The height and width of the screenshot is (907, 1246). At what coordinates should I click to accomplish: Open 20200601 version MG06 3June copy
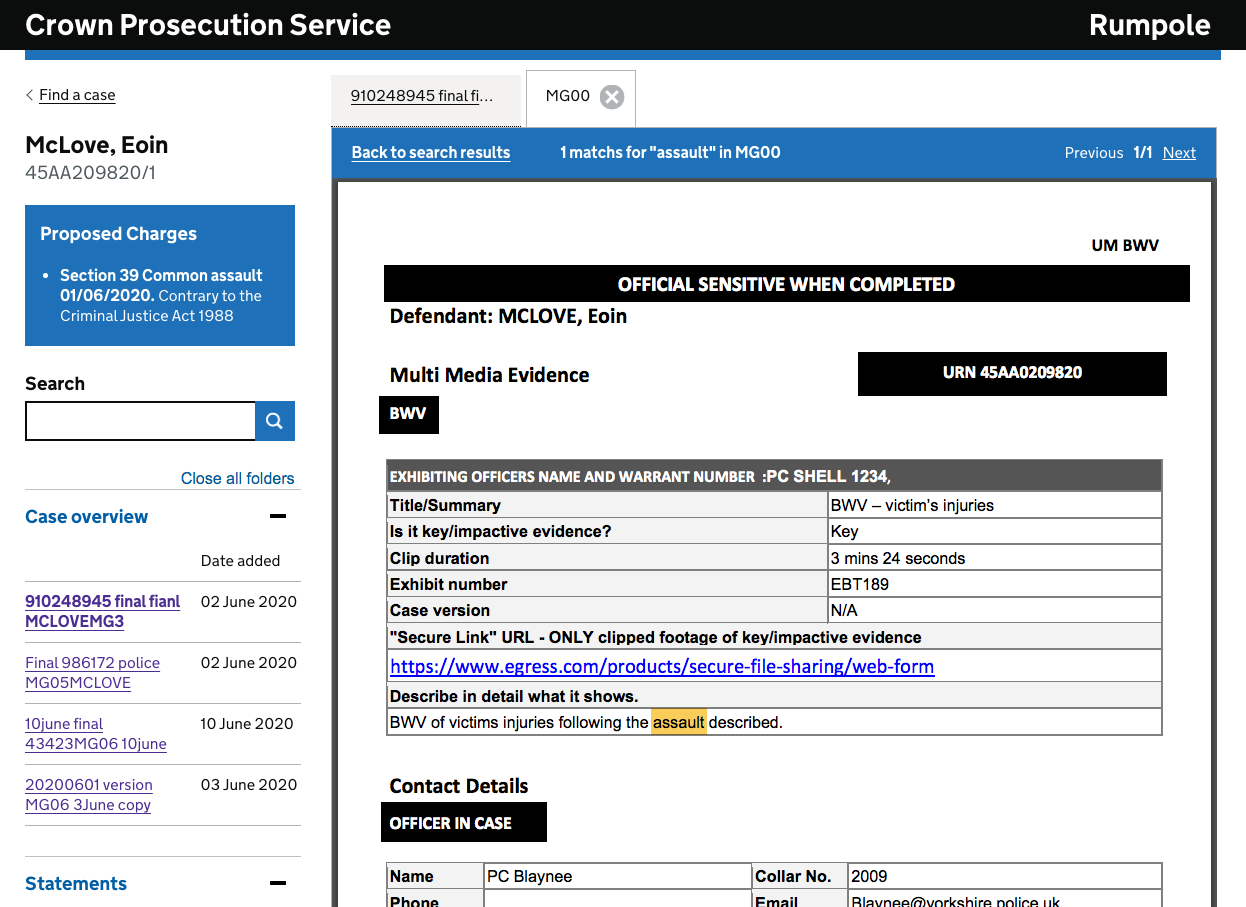[x=89, y=794]
